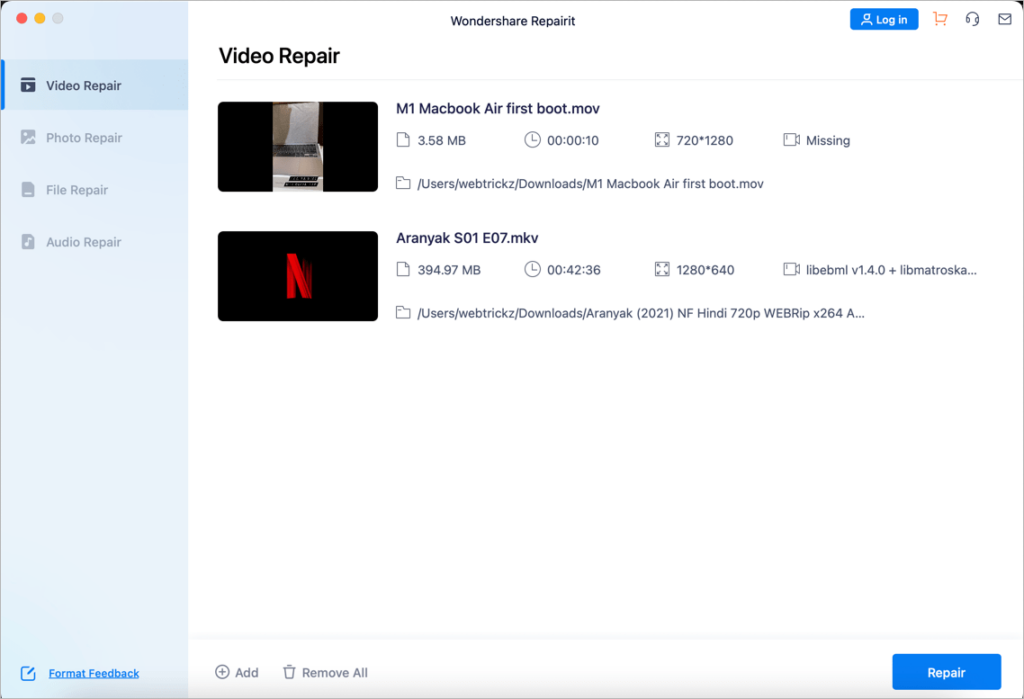The width and height of the screenshot is (1024, 699).
Task: Click the resolution icon beside 720*1280
Action: click(x=661, y=140)
